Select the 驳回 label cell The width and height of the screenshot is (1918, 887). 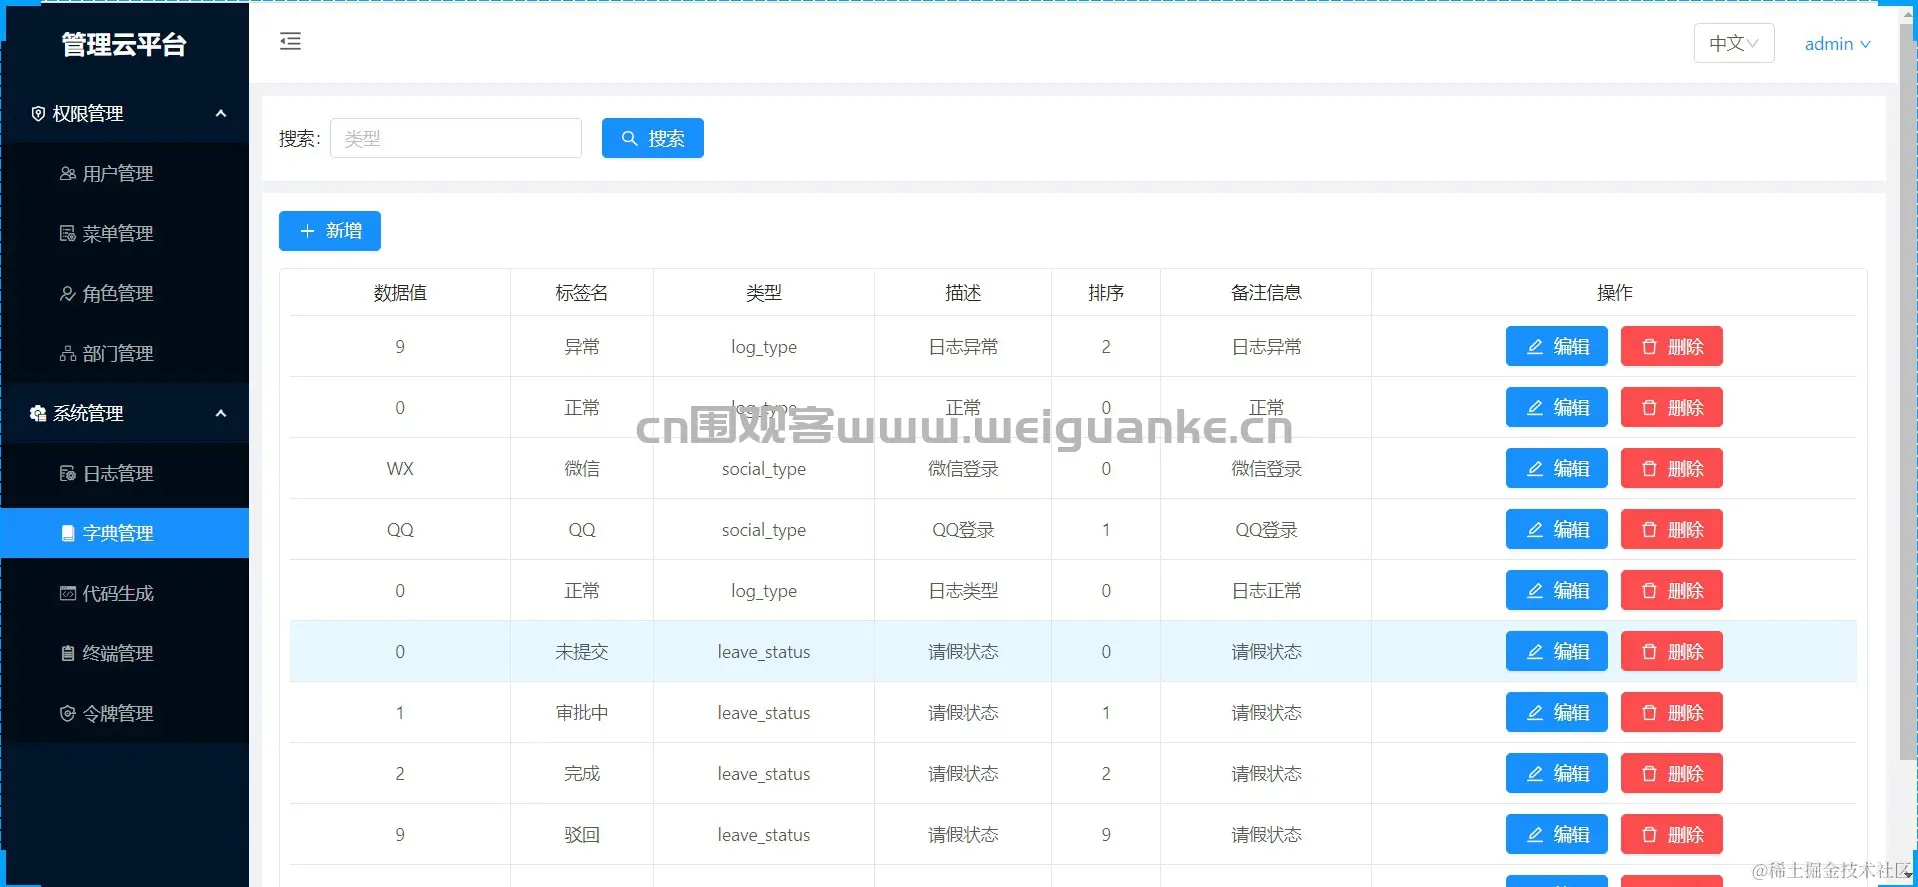[x=582, y=835]
